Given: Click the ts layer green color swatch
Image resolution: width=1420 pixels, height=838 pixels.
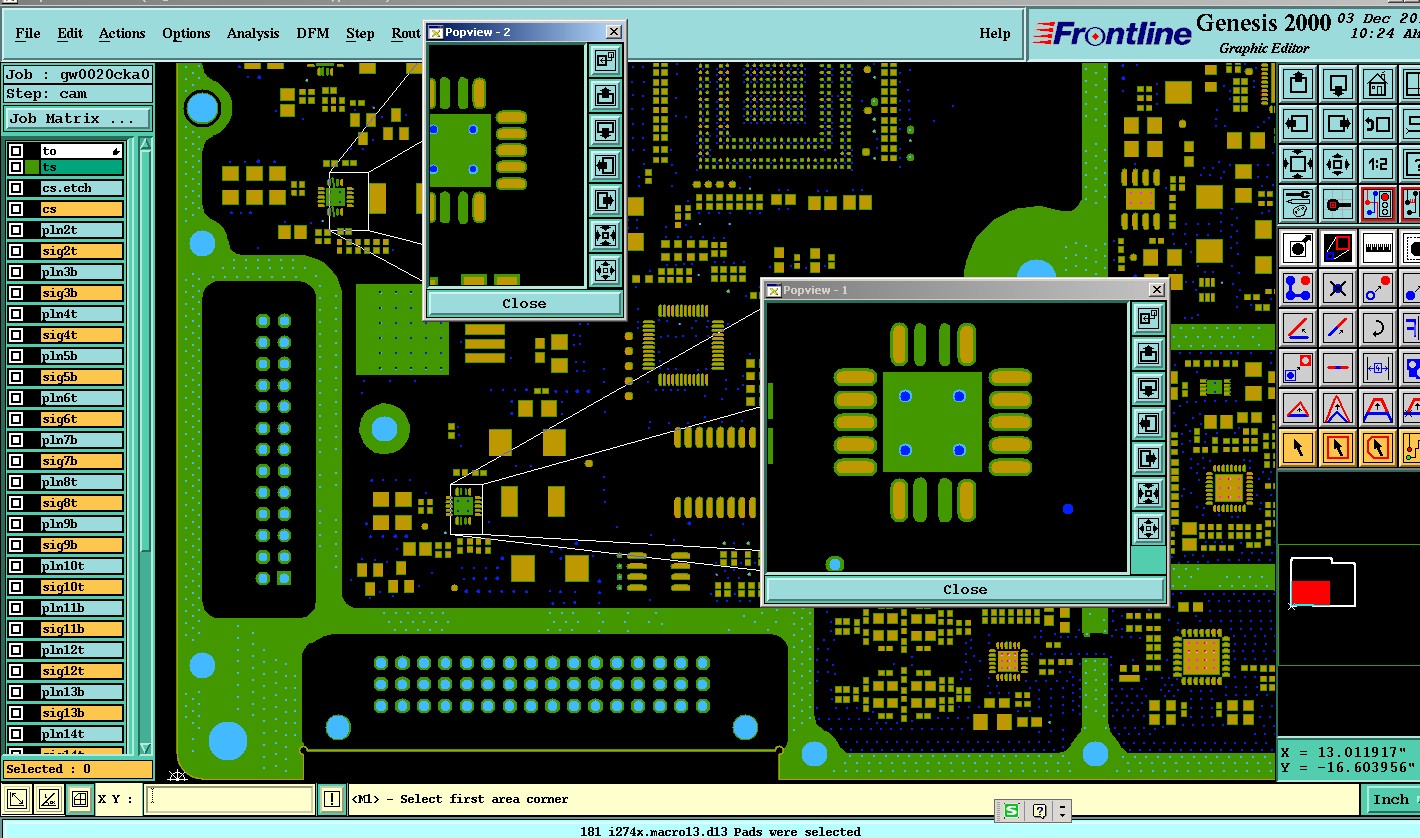Looking at the screenshot, I should 32,167.
